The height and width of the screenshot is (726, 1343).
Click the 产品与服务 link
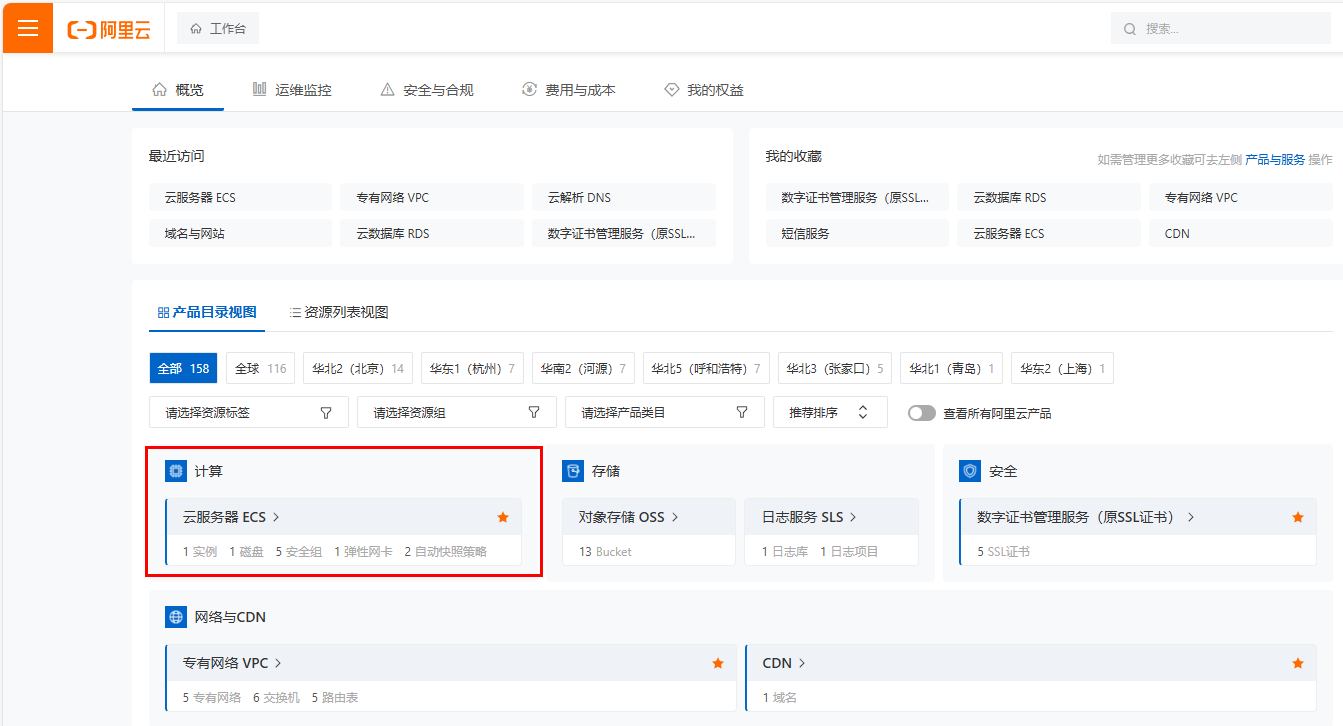tap(1274, 160)
